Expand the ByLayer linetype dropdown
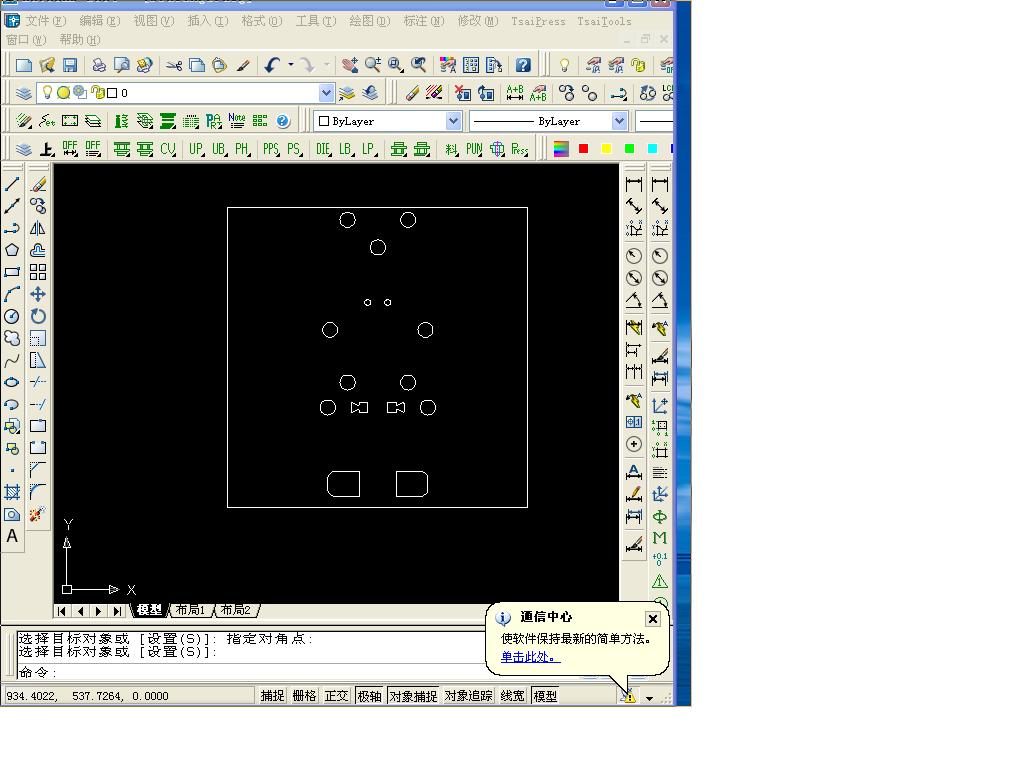 [619, 121]
